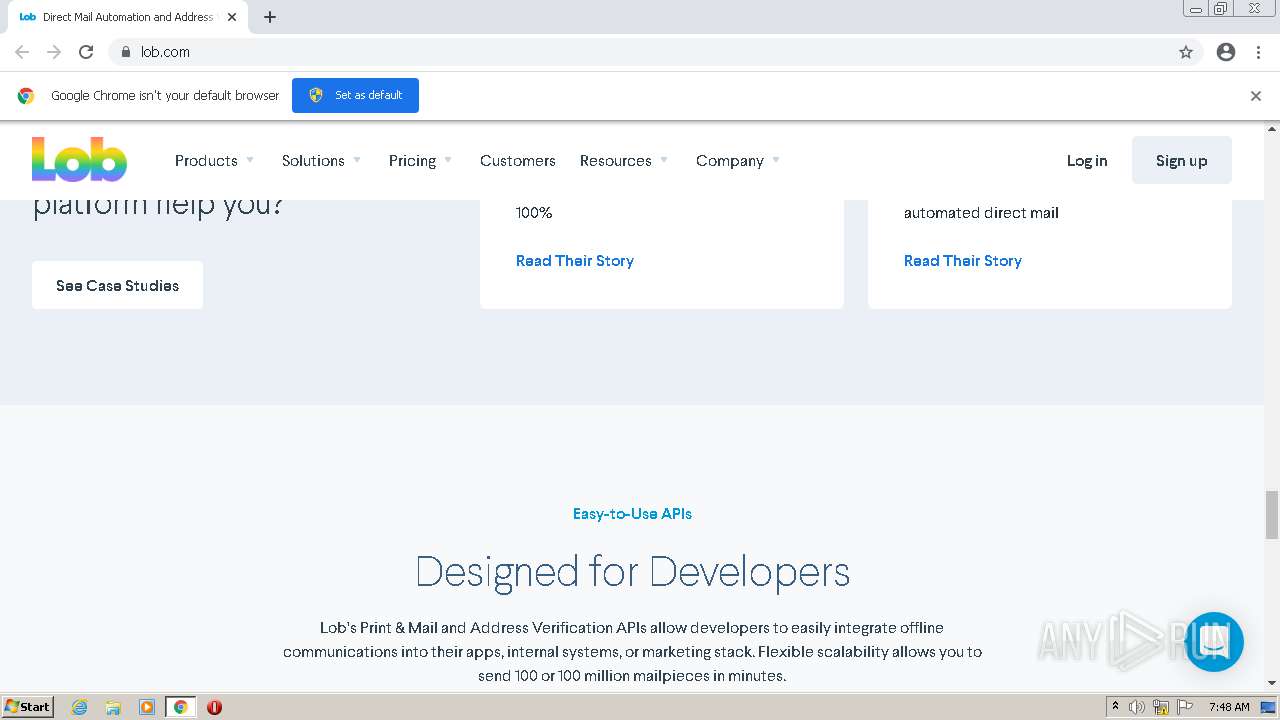Image resolution: width=1280 pixels, height=720 pixels.
Task: Open Read Their Story under automated direct mail
Action: [963, 260]
